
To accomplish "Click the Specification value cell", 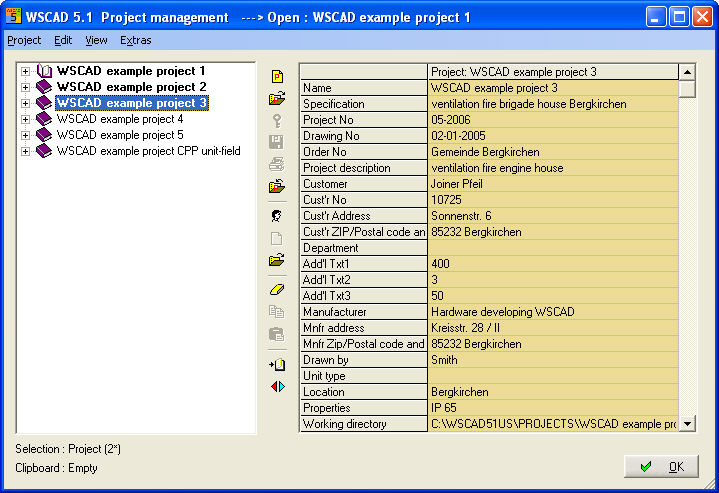I will click(x=553, y=104).
